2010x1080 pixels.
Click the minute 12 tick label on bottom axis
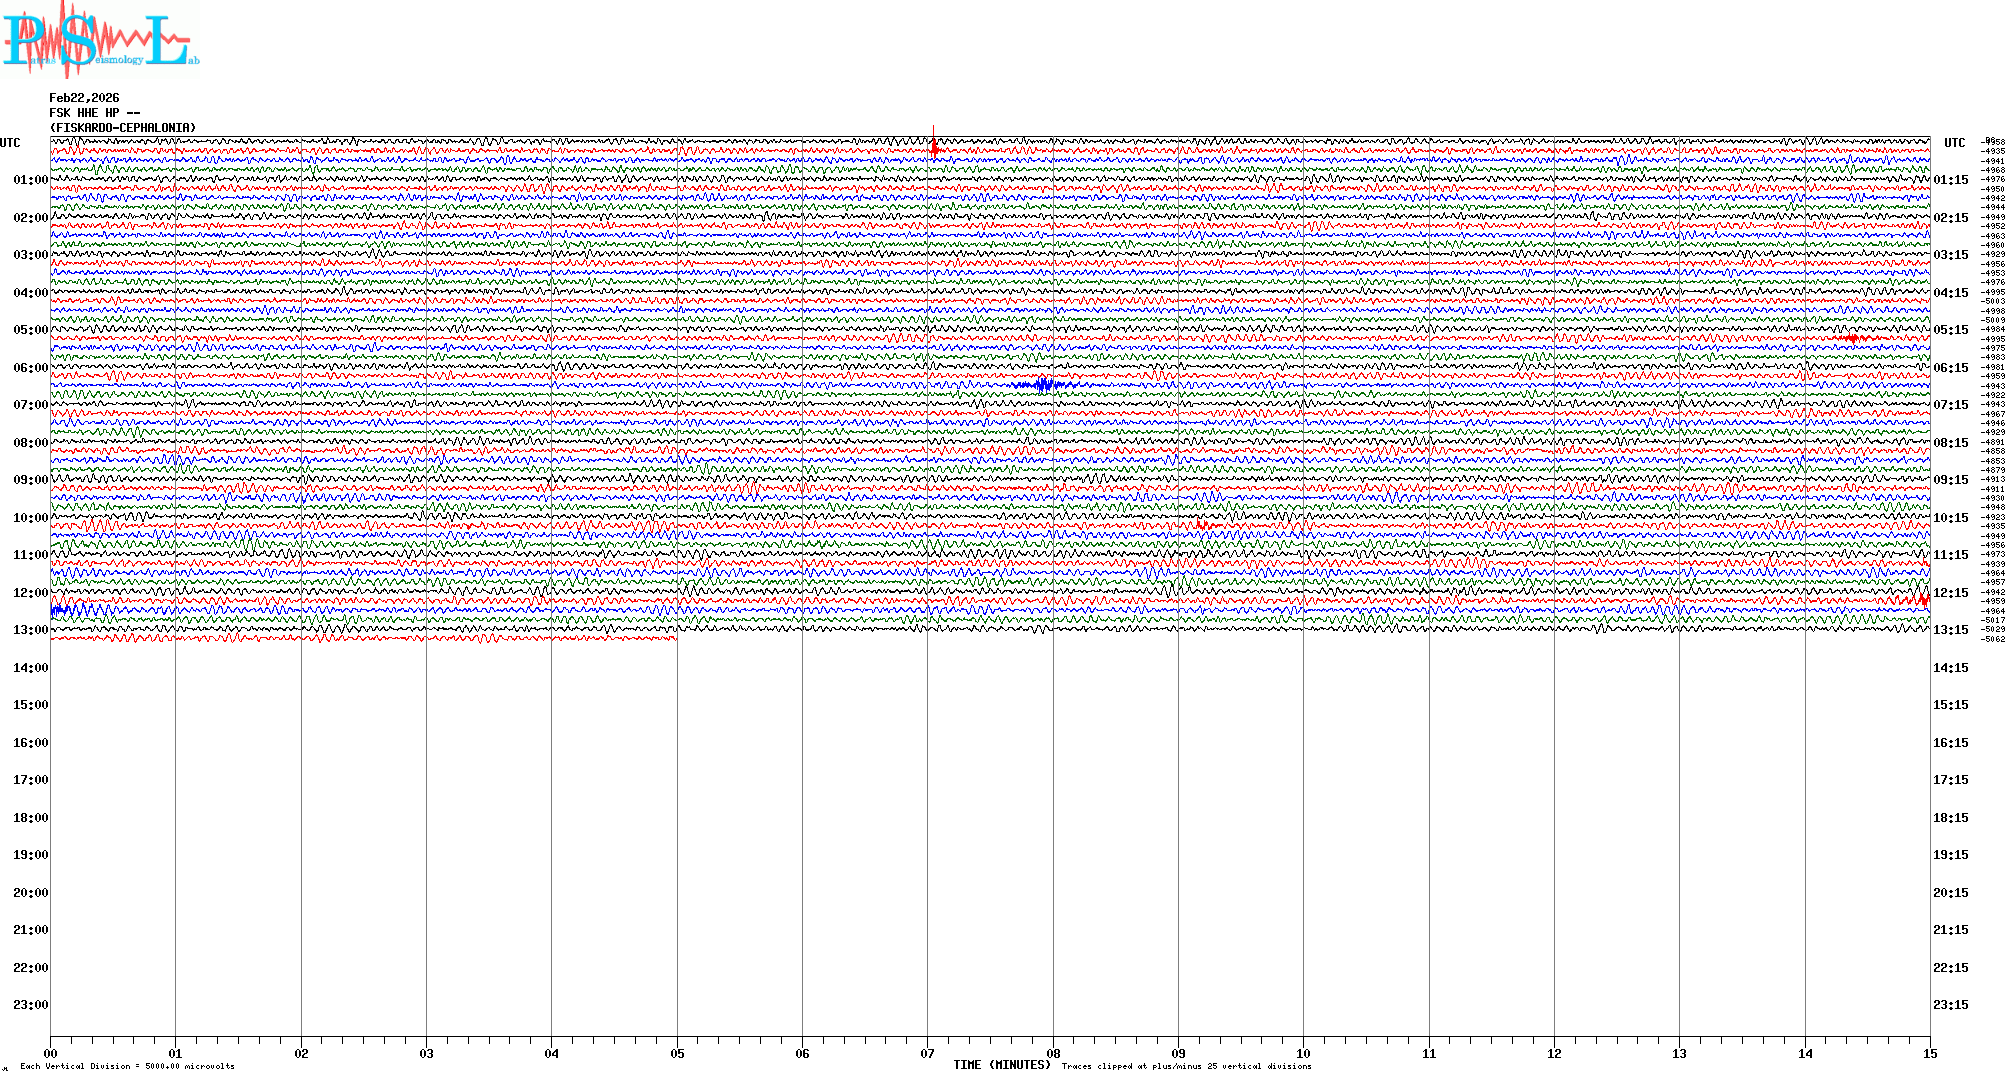coord(1554,1054)
